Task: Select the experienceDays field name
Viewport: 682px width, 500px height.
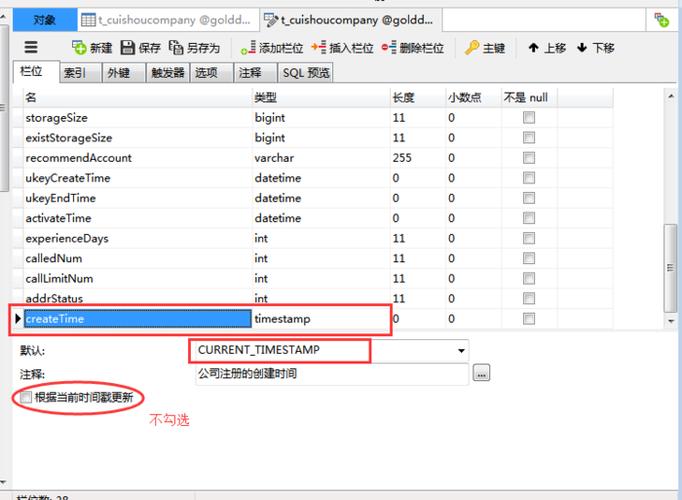Action: coord(67,239)
